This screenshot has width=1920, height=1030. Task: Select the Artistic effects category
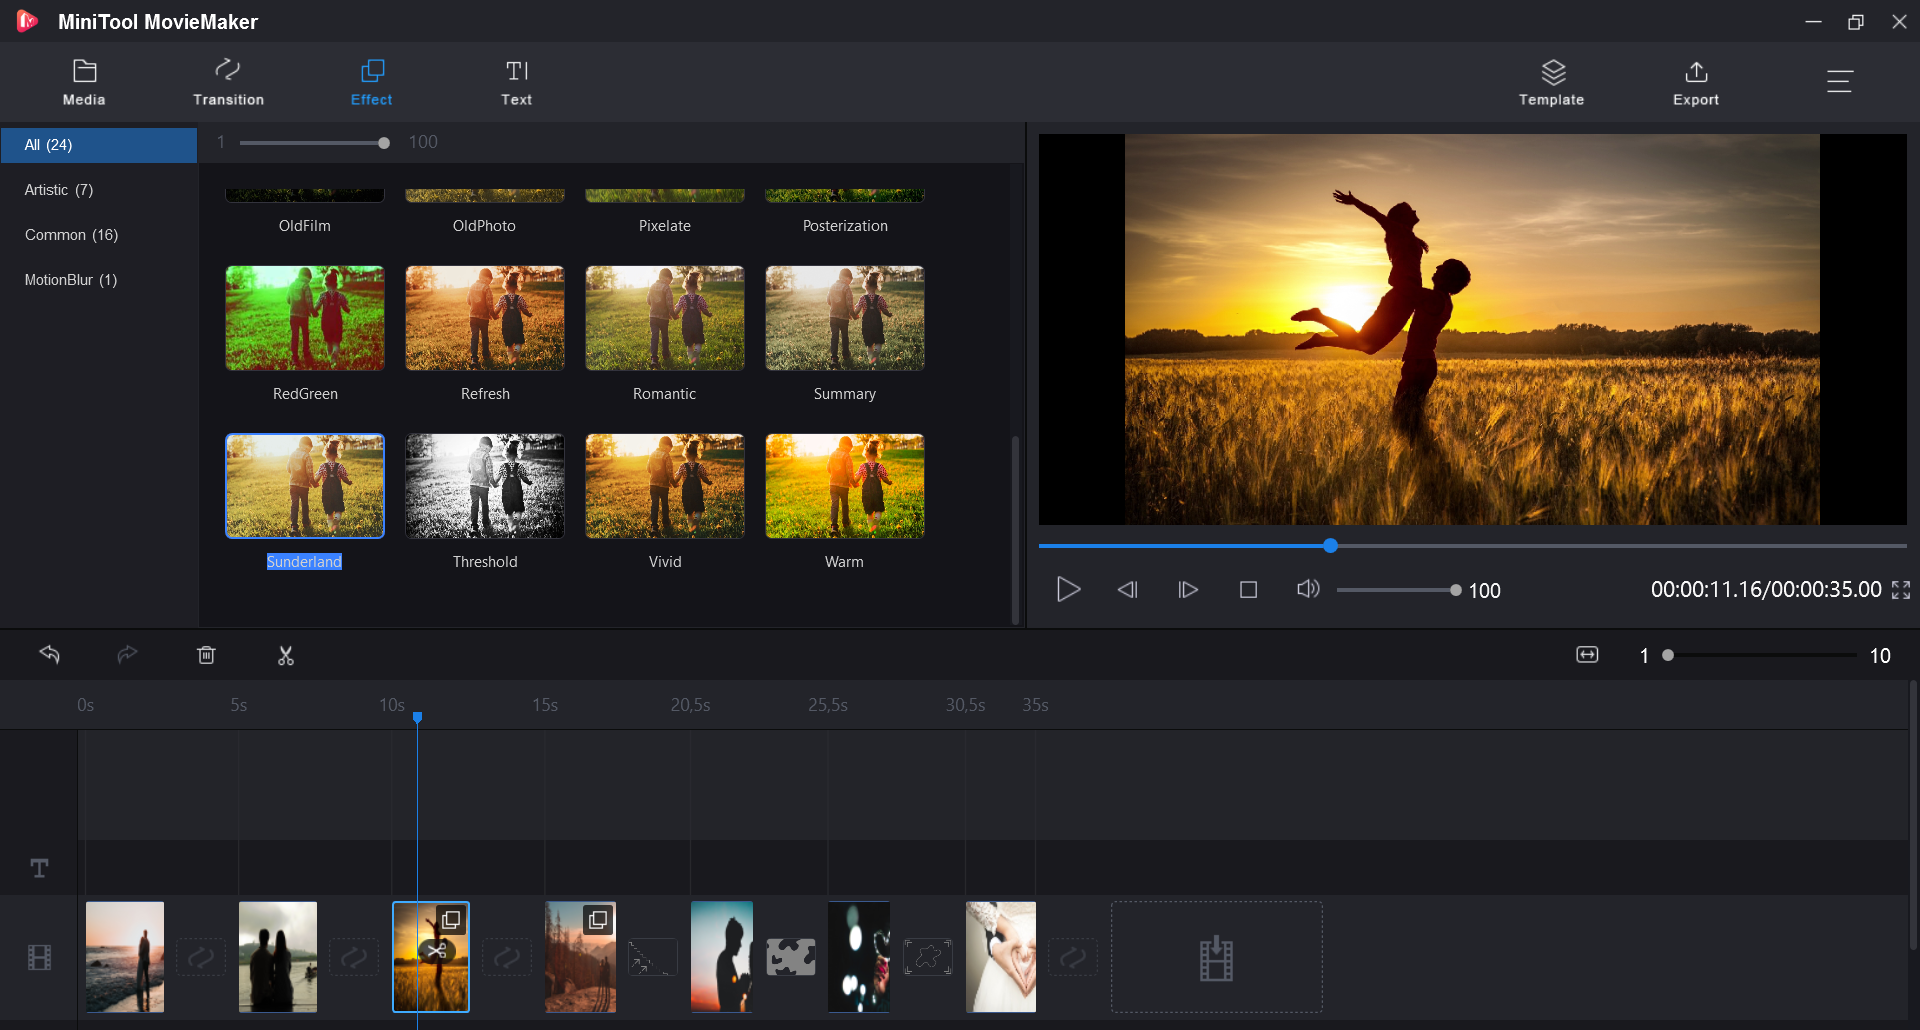58,190
